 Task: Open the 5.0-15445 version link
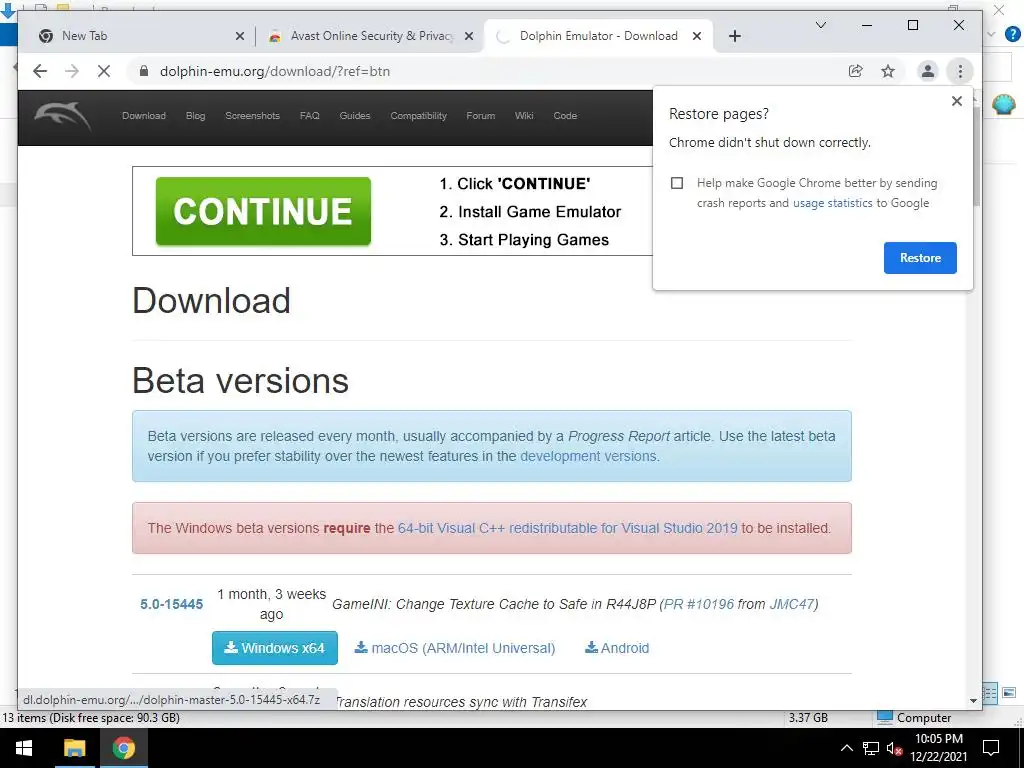click(x=171, y=604)
